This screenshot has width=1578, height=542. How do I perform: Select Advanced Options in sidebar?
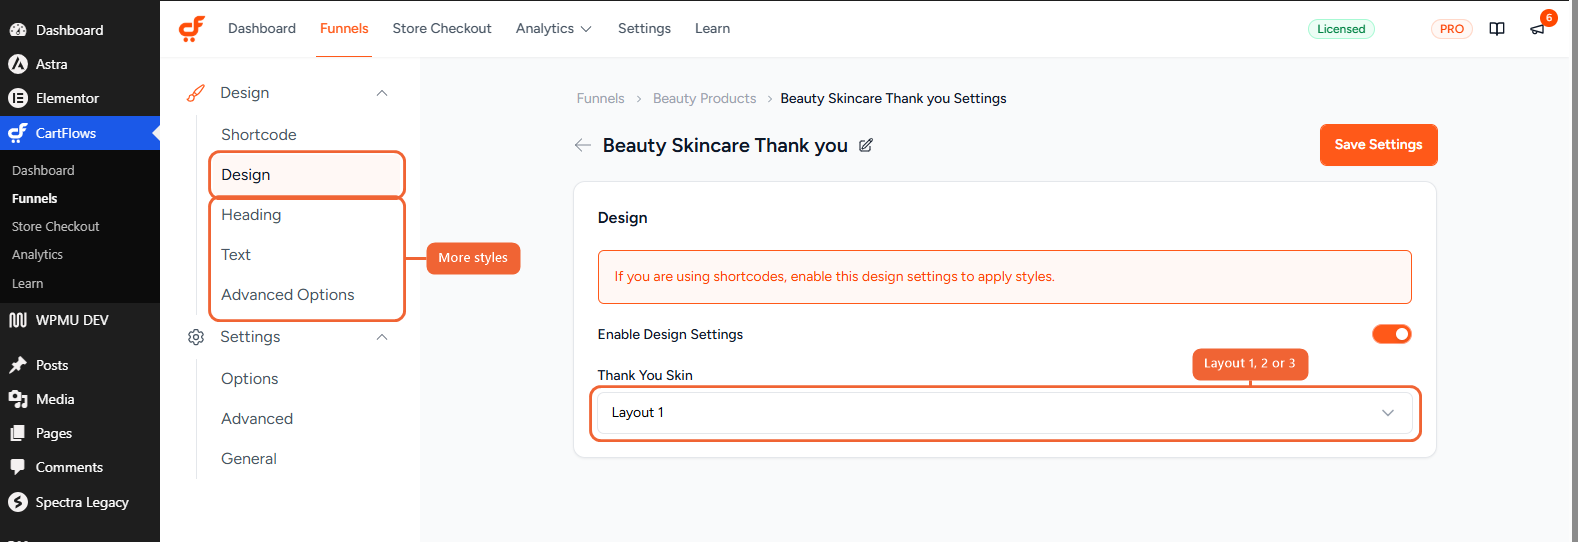288,295
